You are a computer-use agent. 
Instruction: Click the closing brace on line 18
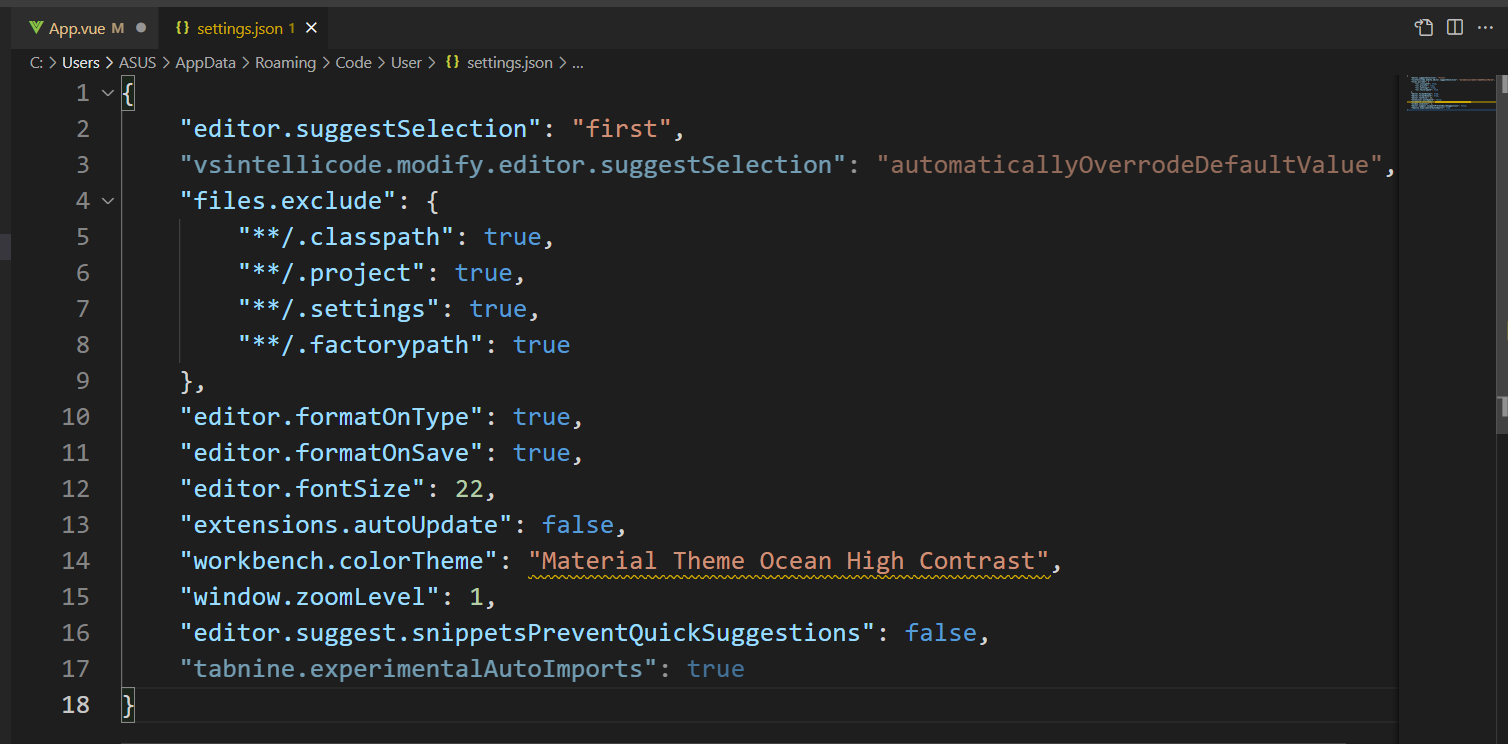click(x=128, y=705)
